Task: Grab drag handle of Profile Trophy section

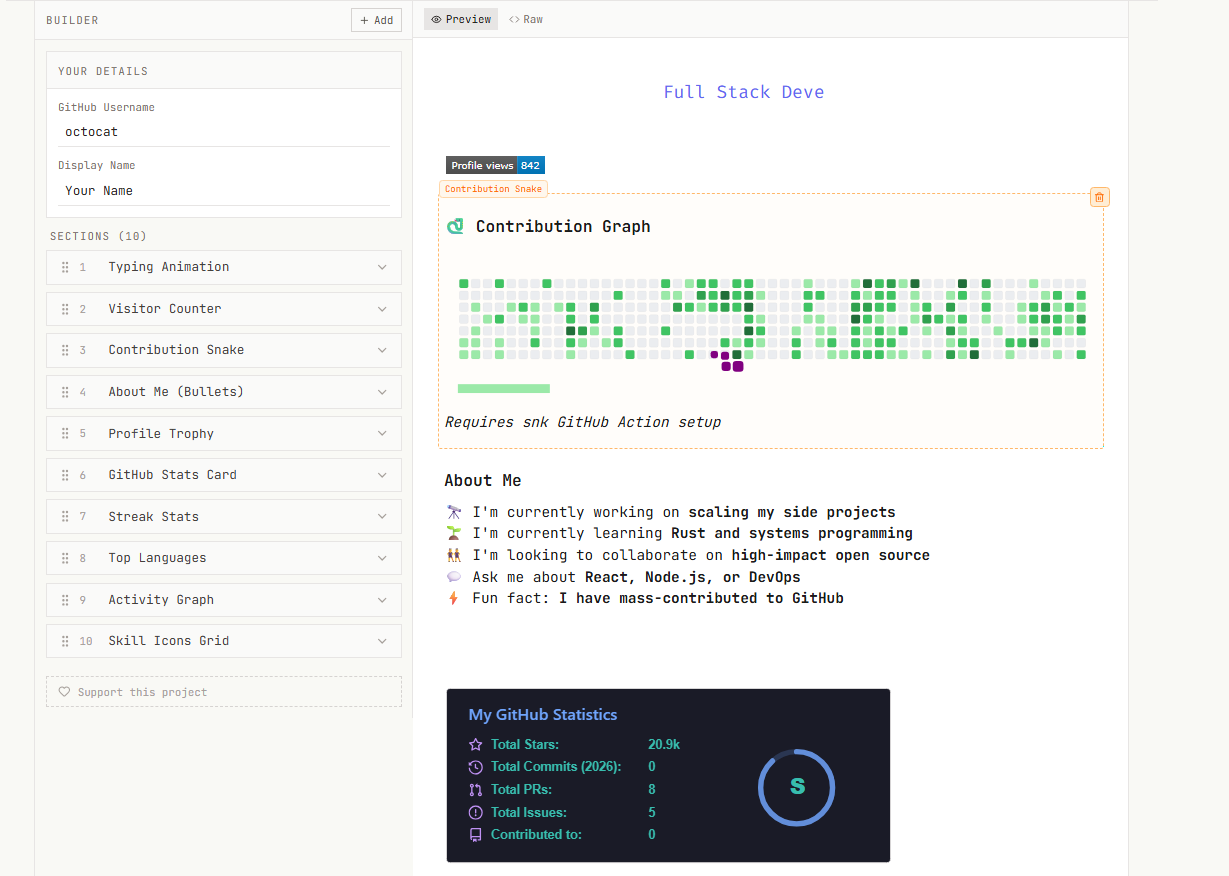Action: click(x=65, y=434)
